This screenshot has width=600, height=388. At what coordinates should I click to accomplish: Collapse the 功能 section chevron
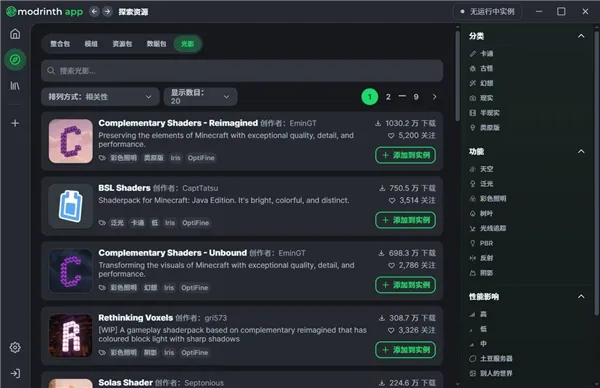[x=581, y=152]
